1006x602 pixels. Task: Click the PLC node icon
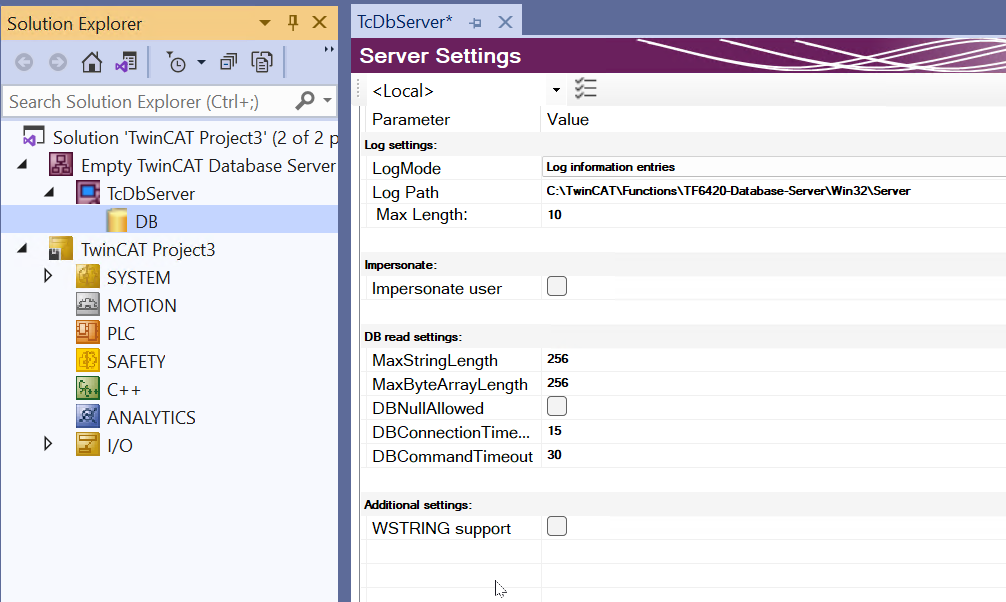pyautogui.click(x=88, y=332)
